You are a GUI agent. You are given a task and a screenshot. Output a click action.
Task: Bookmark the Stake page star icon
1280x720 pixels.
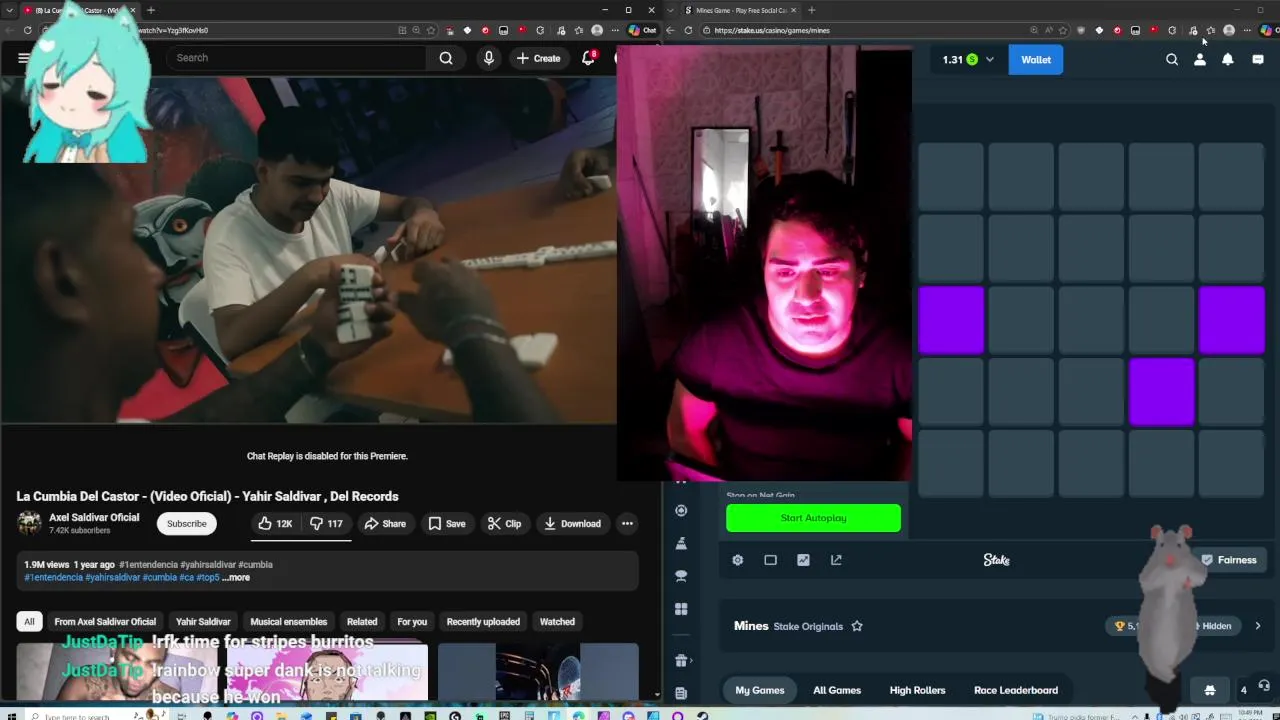click(x=1063, y=30)
